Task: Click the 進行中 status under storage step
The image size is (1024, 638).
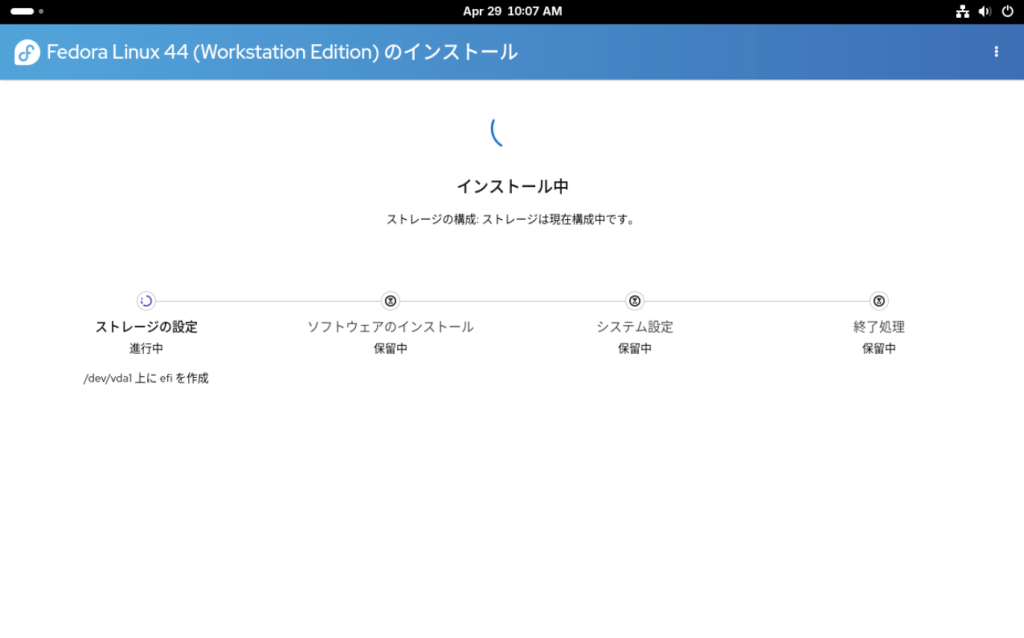Action: point(146,349)
